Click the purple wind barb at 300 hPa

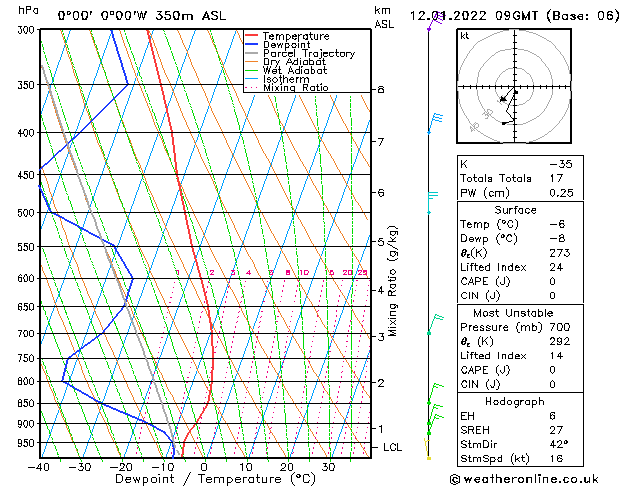436,22
